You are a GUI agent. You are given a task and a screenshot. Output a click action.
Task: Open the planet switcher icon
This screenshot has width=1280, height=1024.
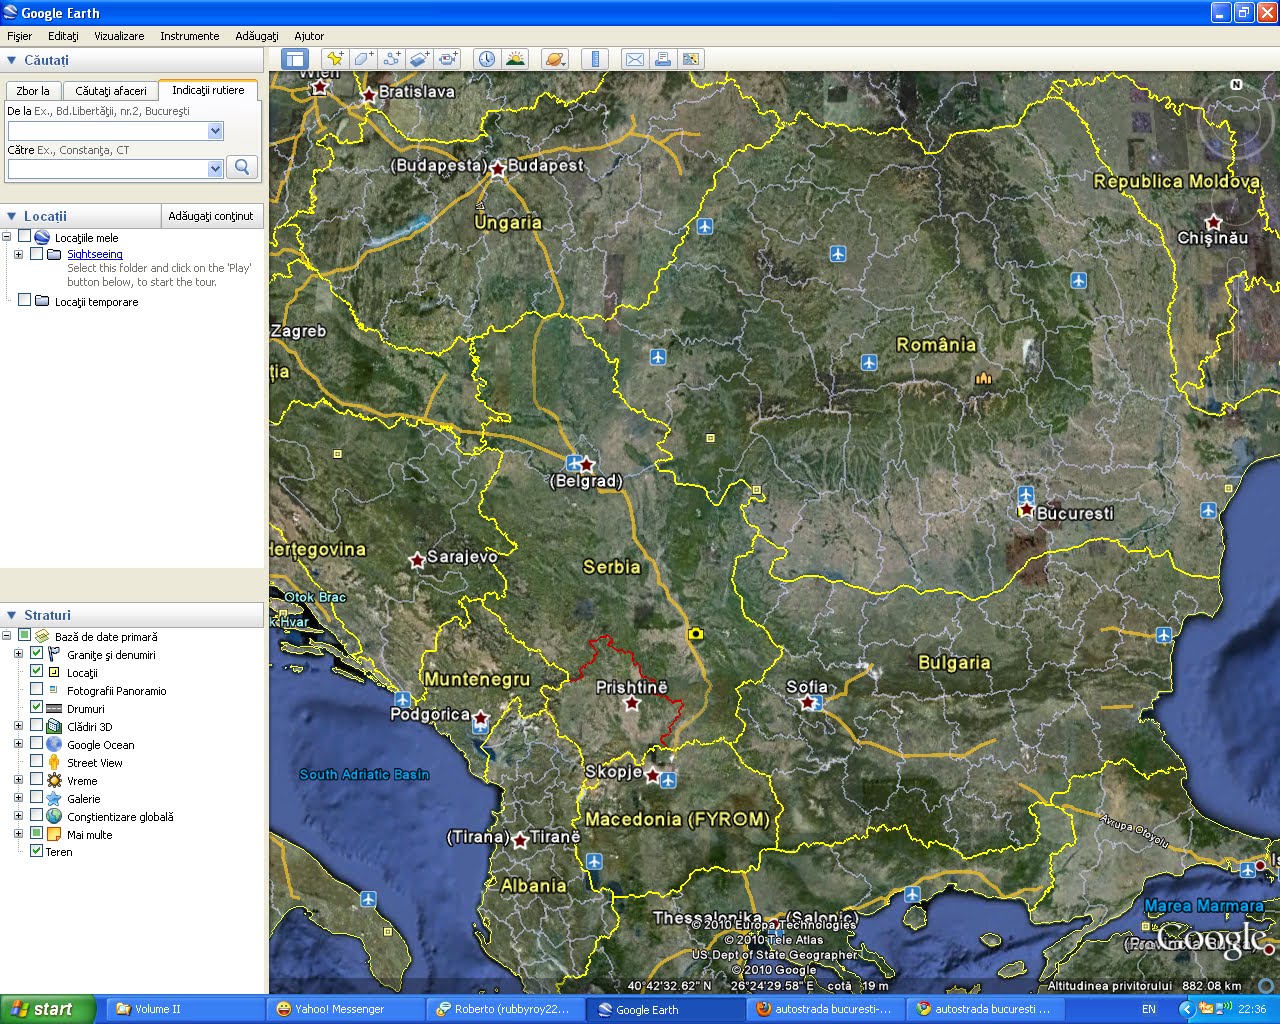pyautogui.click(x=555, y=59)
